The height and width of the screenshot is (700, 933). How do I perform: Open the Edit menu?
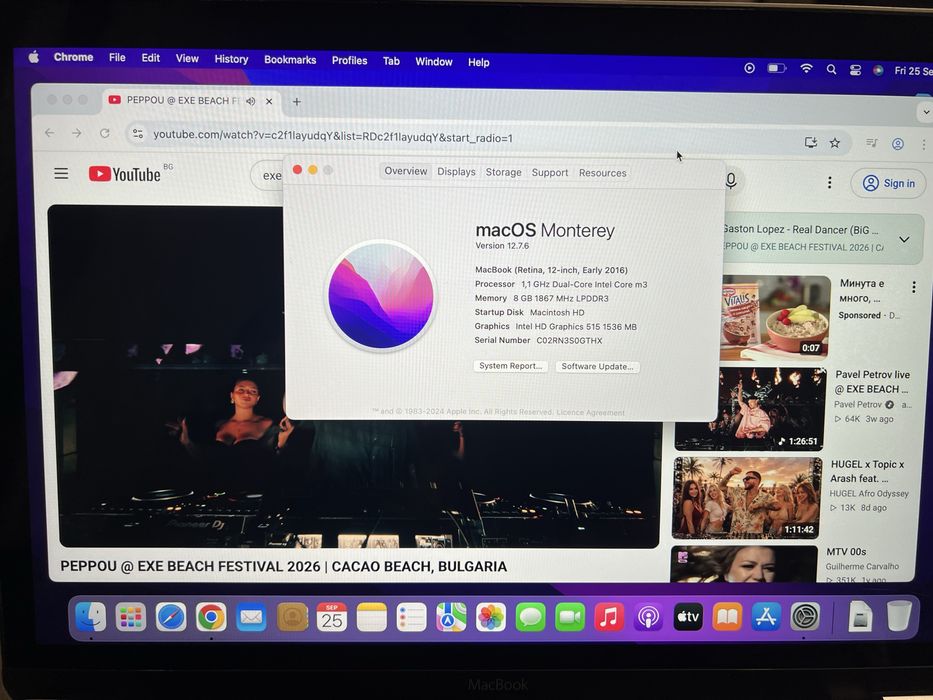point(151,58)
